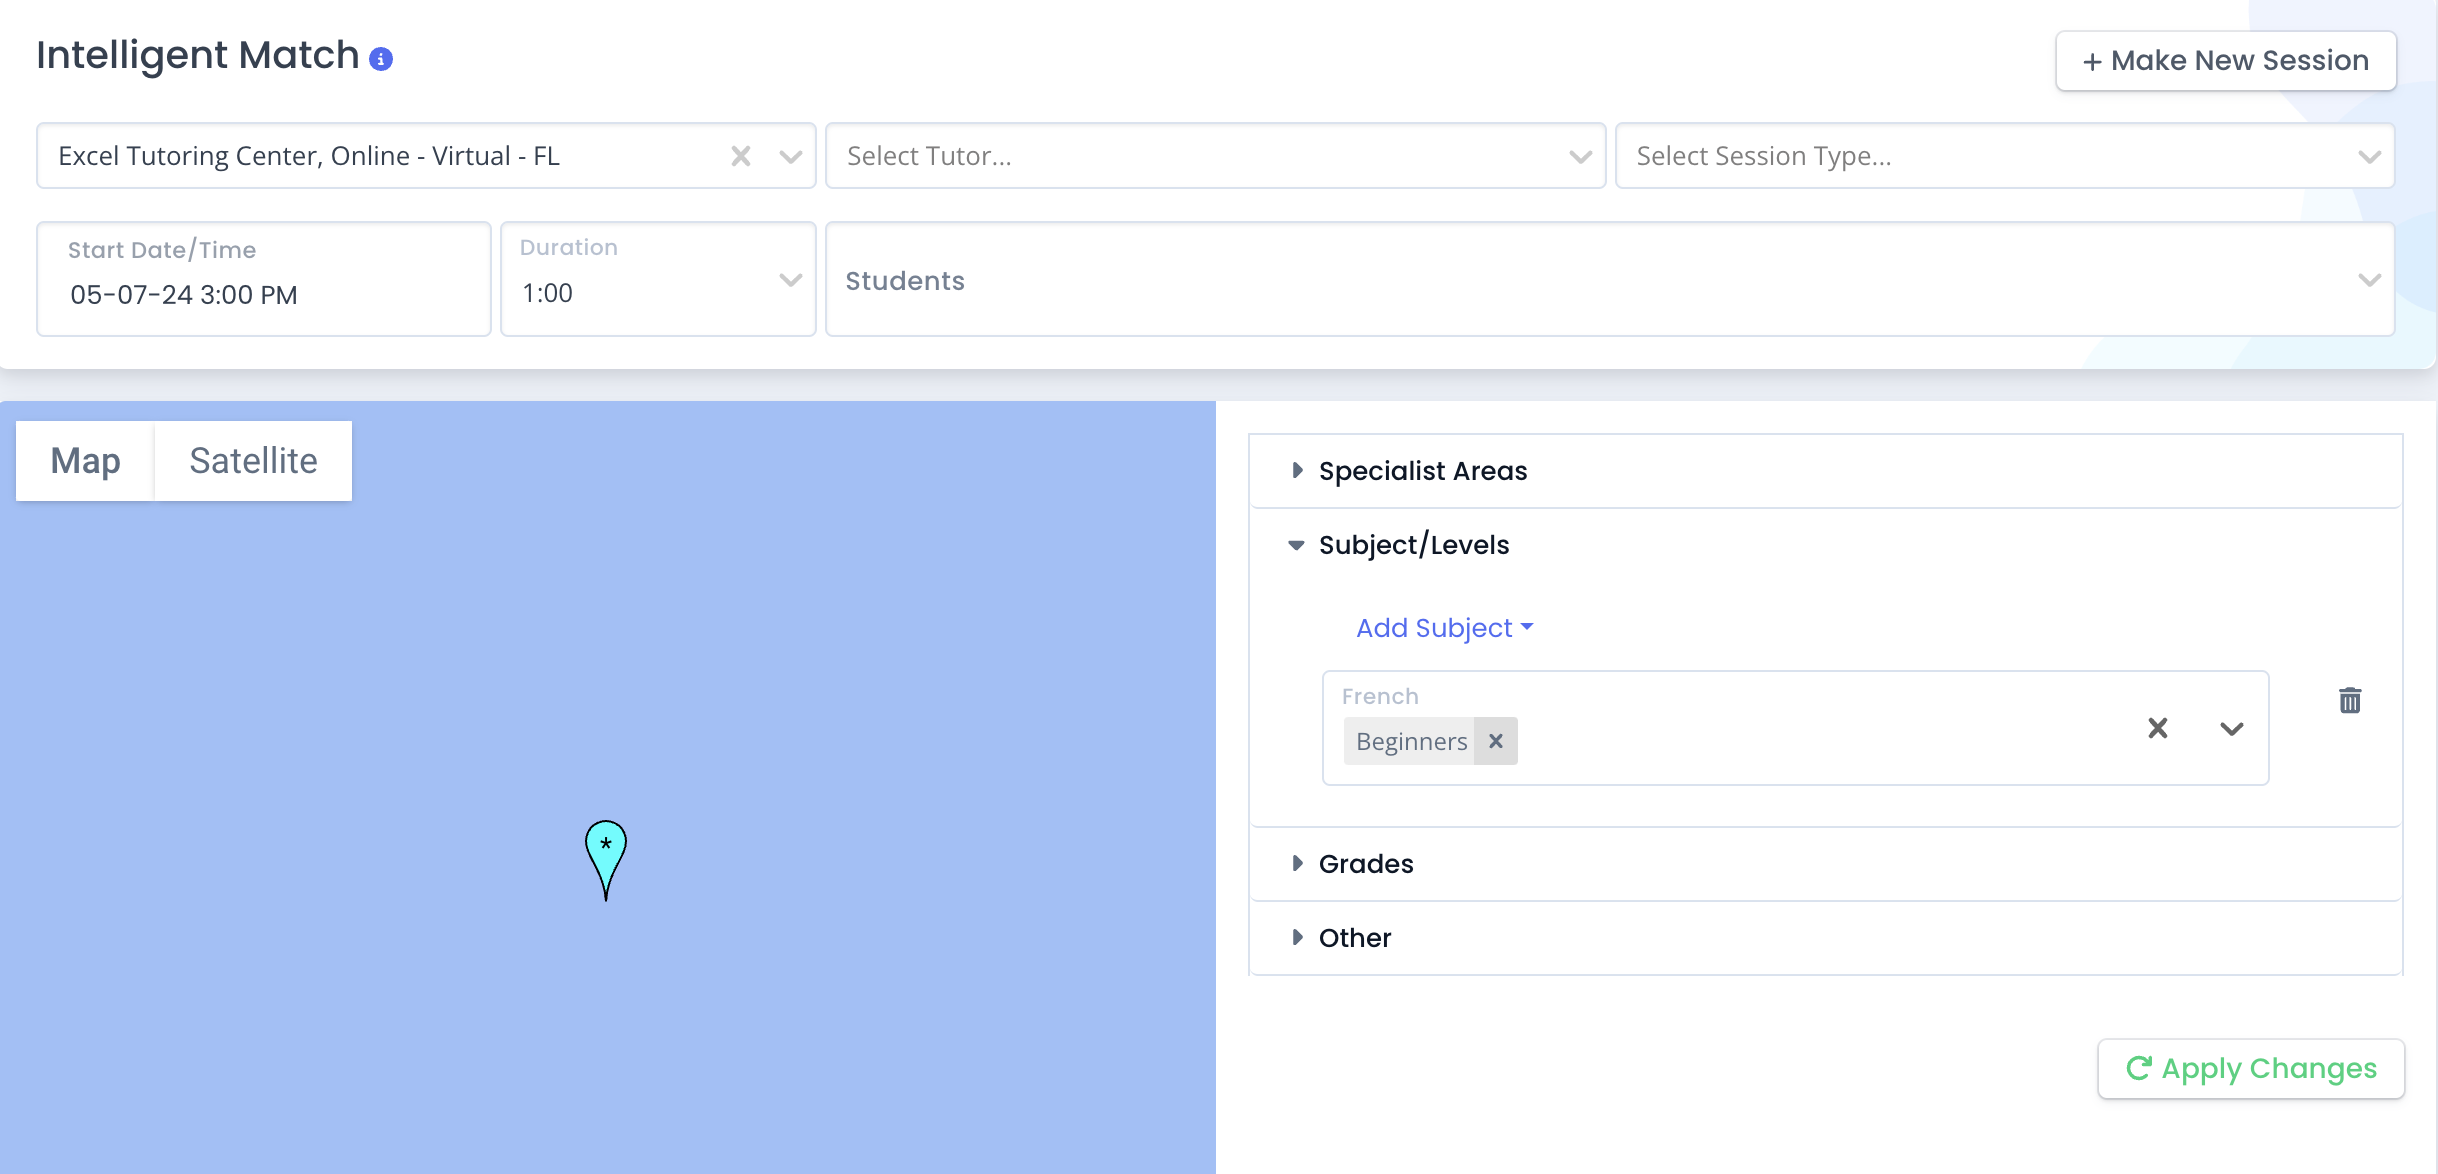Clear the Excel Tutoring Center location selection

pos(740,156)
